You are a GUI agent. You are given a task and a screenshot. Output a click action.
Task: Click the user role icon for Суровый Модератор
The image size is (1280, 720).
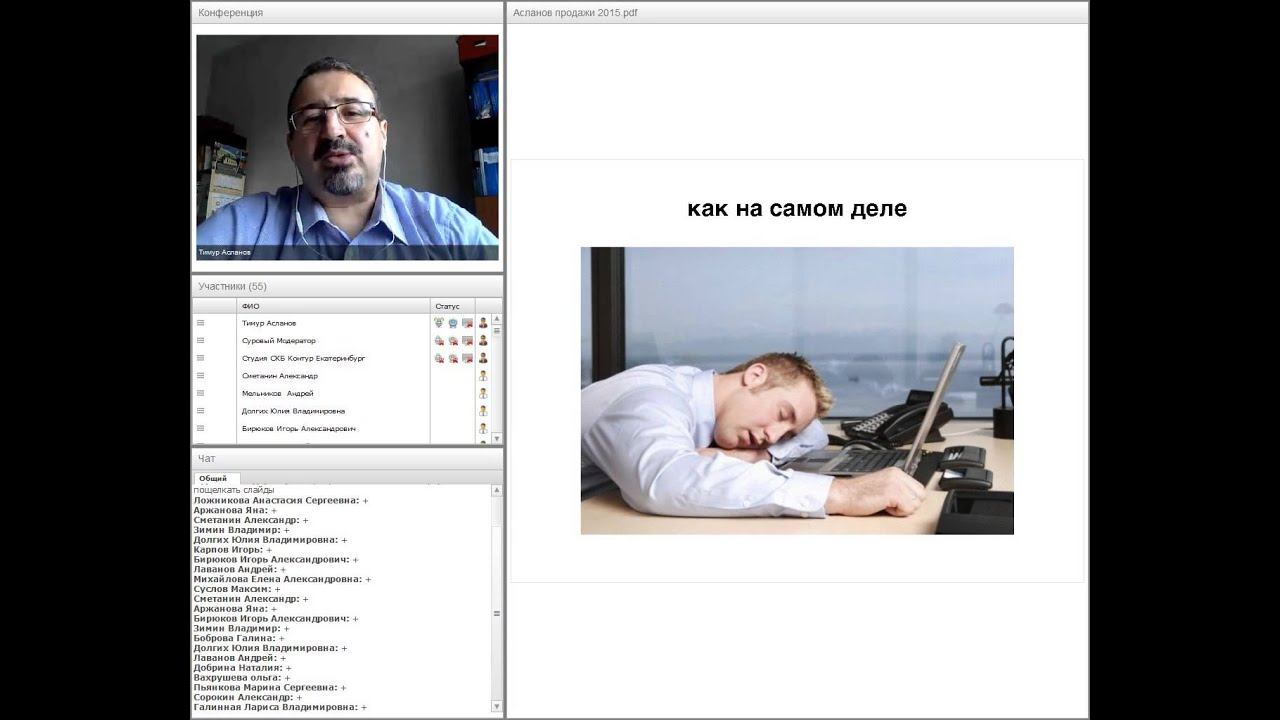(483, 341)
